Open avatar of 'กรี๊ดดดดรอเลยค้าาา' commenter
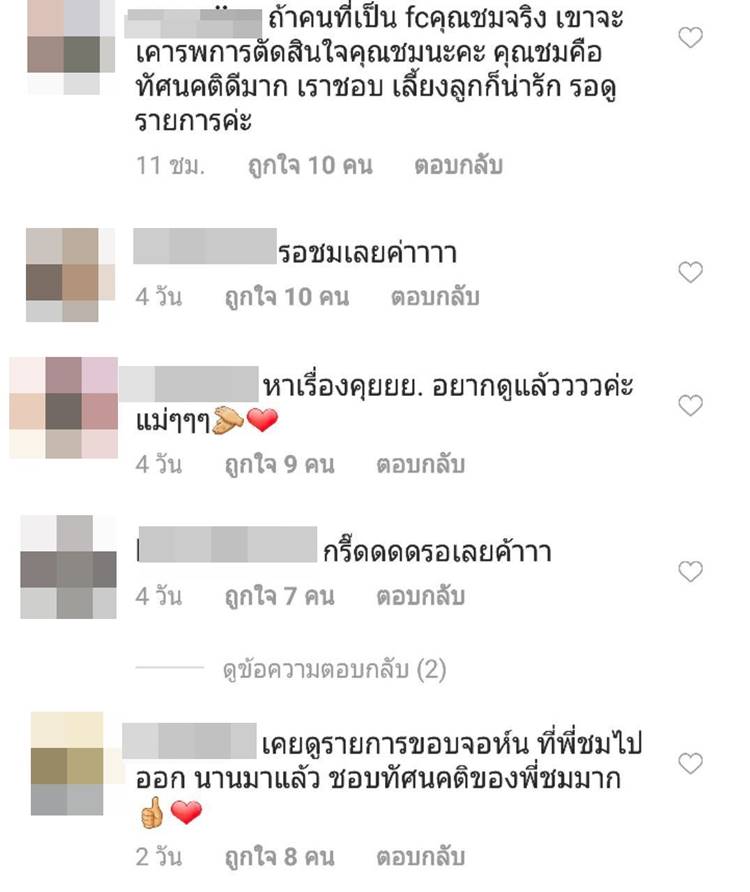 pyautogui.click(x=68, y=567)
